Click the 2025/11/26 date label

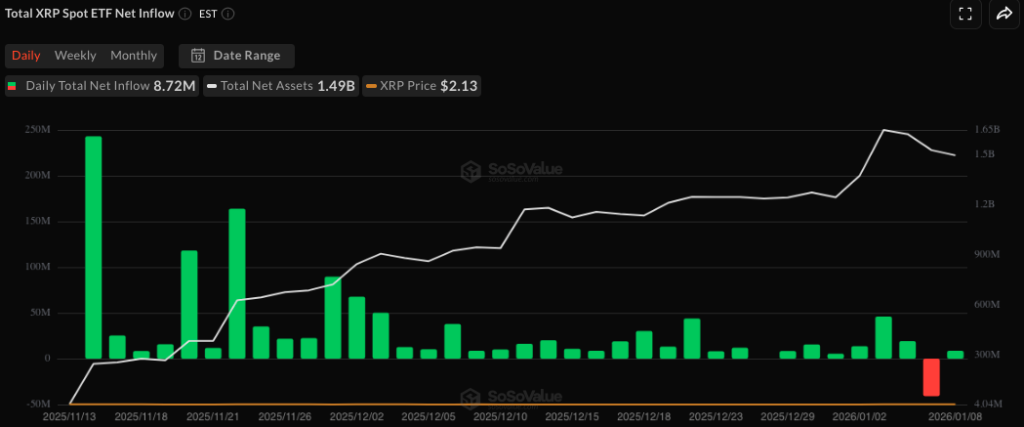(284, 416)
